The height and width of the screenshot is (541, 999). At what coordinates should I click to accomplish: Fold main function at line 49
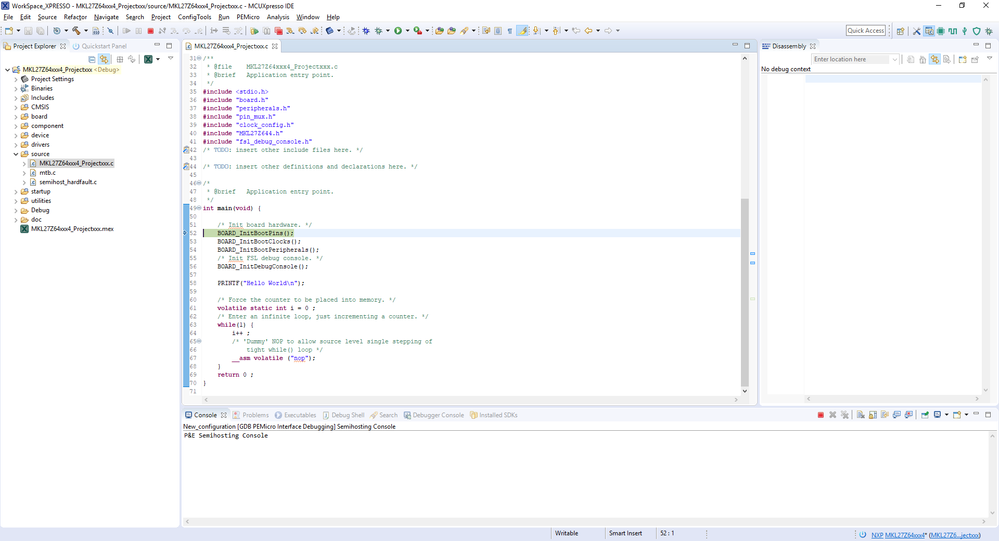tap(199, 208)
